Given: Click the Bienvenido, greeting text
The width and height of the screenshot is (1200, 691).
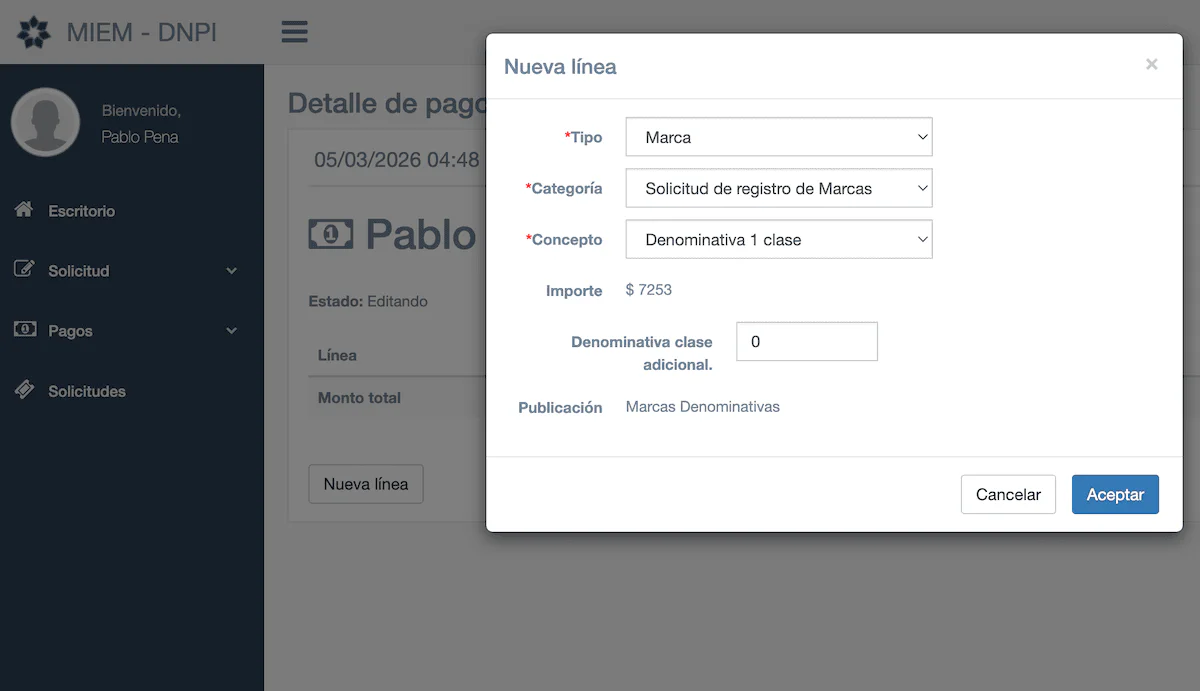Looking at the screenshot, I should tap(141, 110).
